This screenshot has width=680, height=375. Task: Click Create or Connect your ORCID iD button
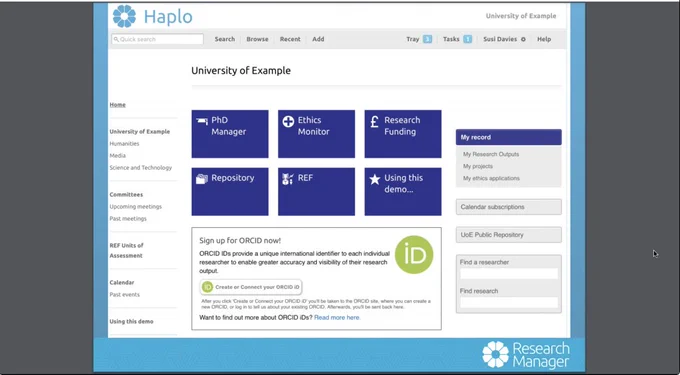click(251, 287)
